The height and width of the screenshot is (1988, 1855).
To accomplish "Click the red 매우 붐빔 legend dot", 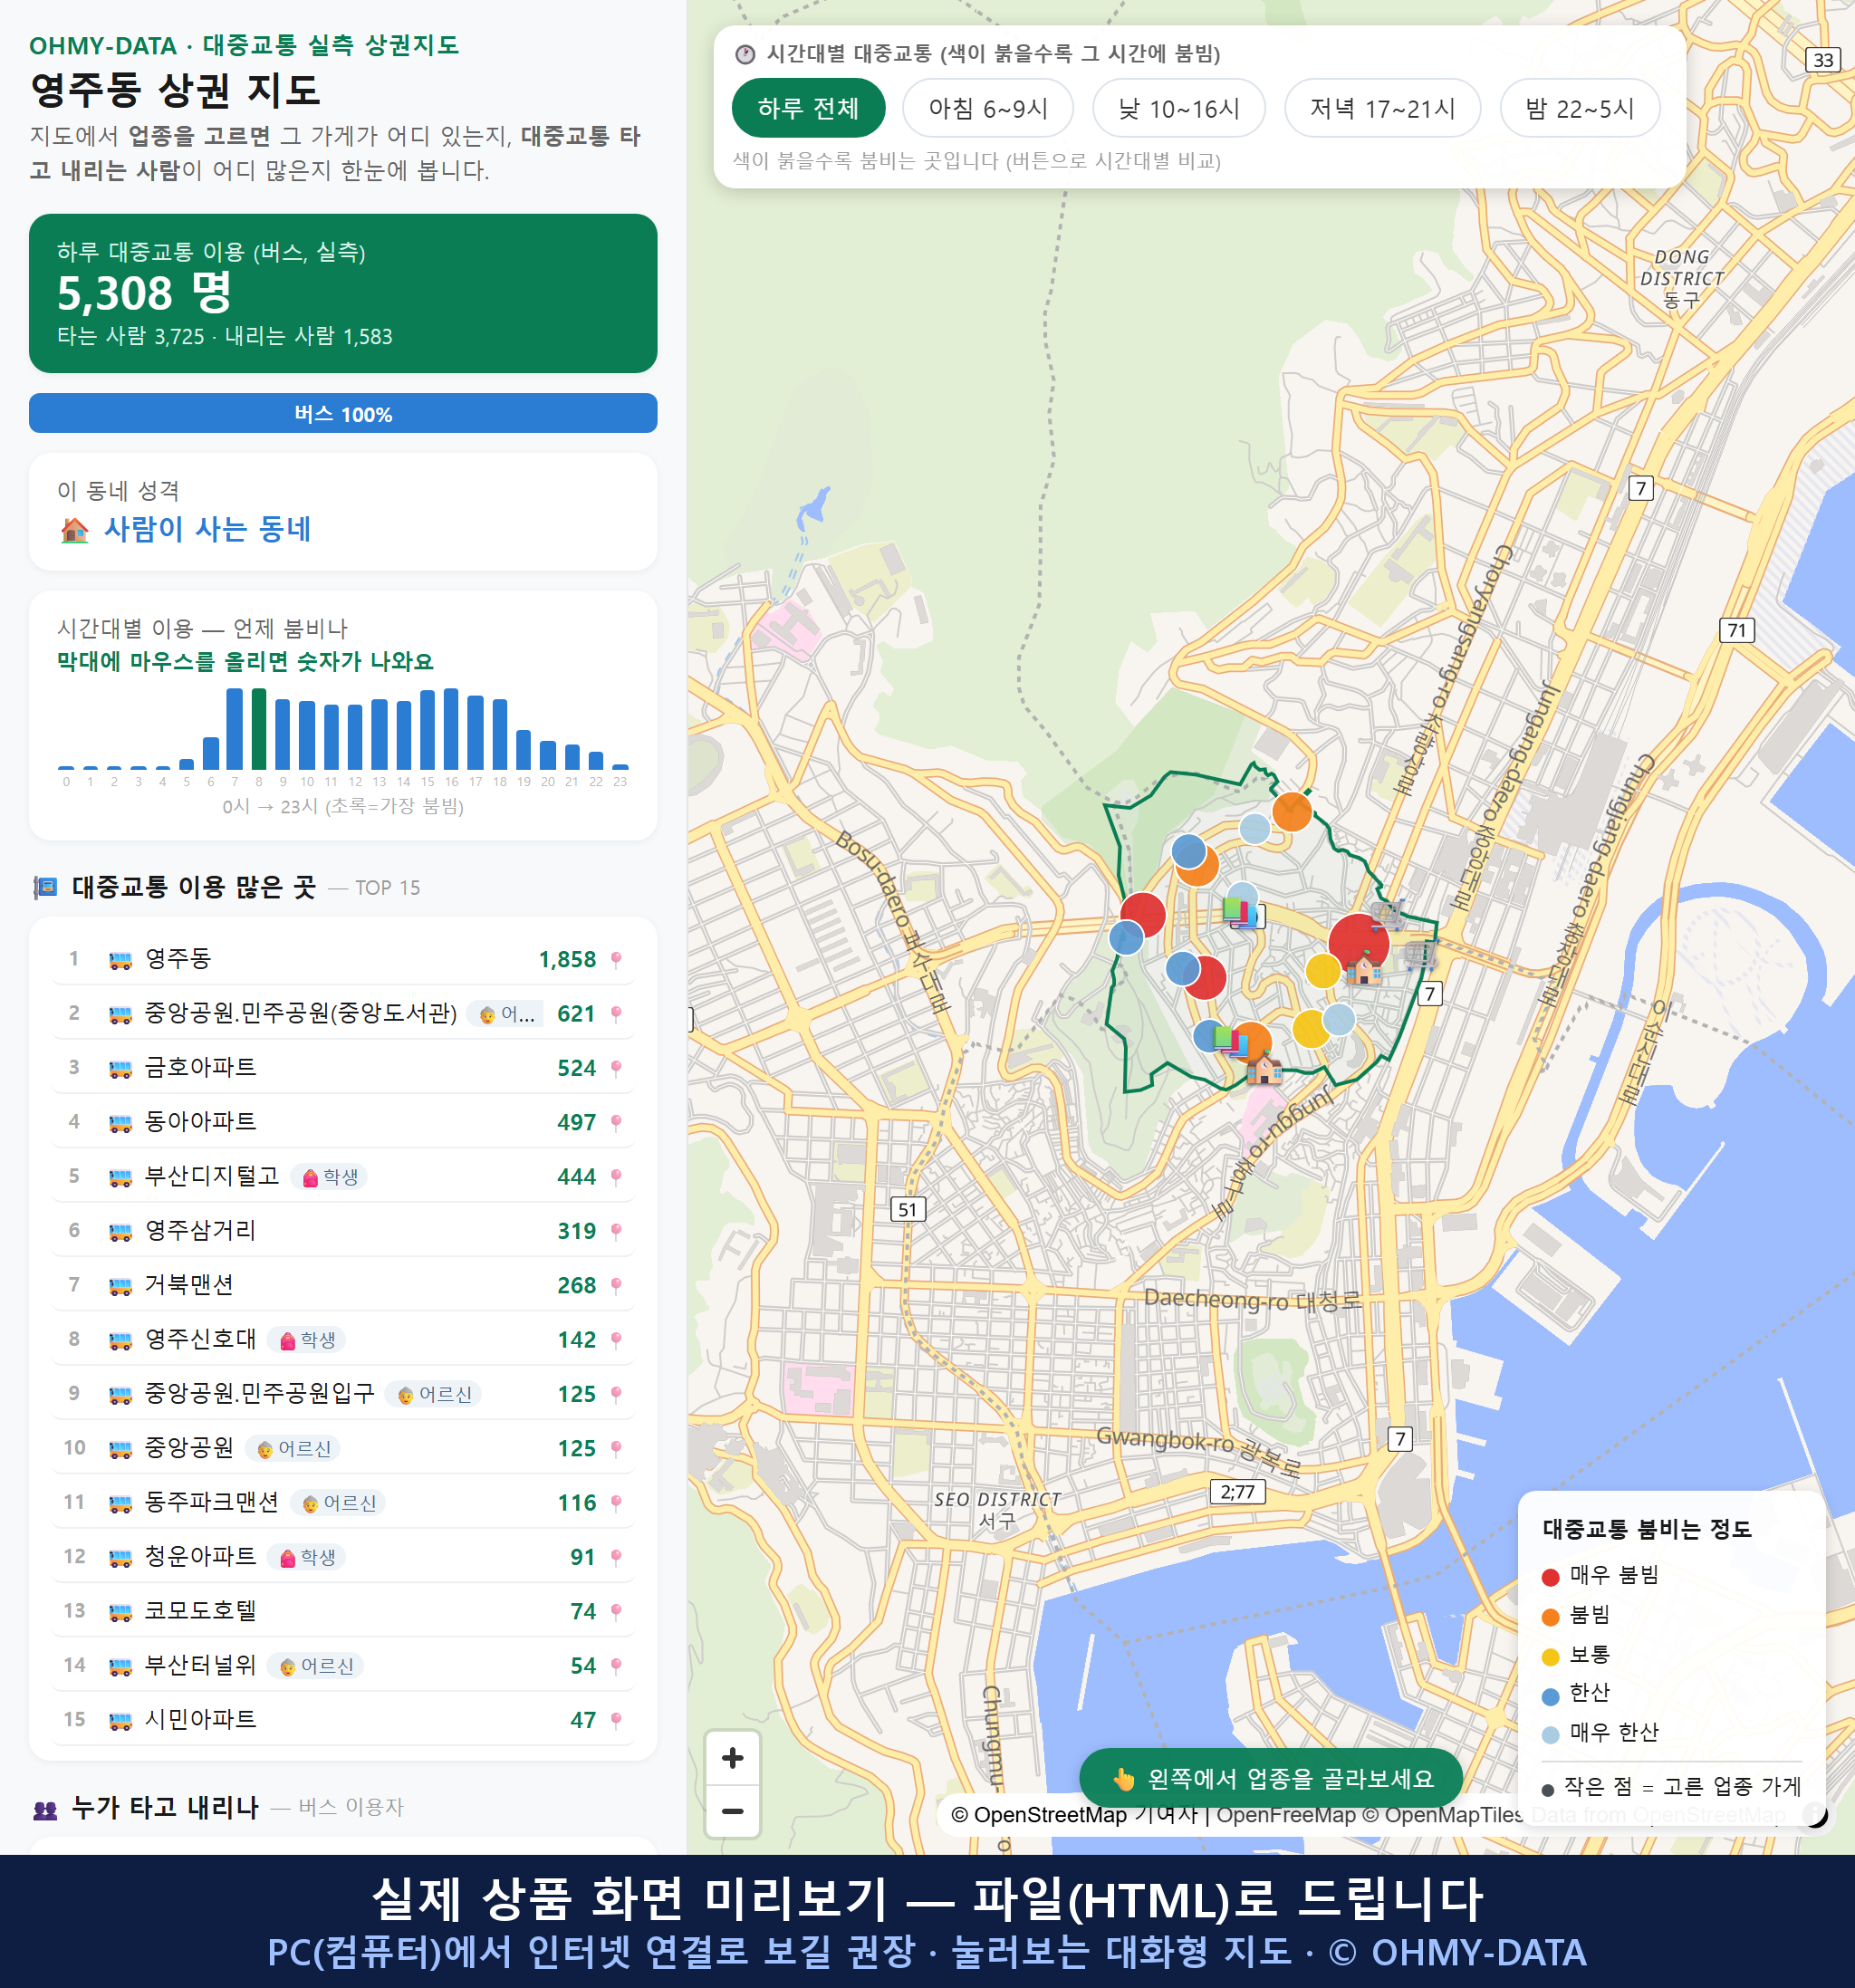I will tap(1551, 1577).
